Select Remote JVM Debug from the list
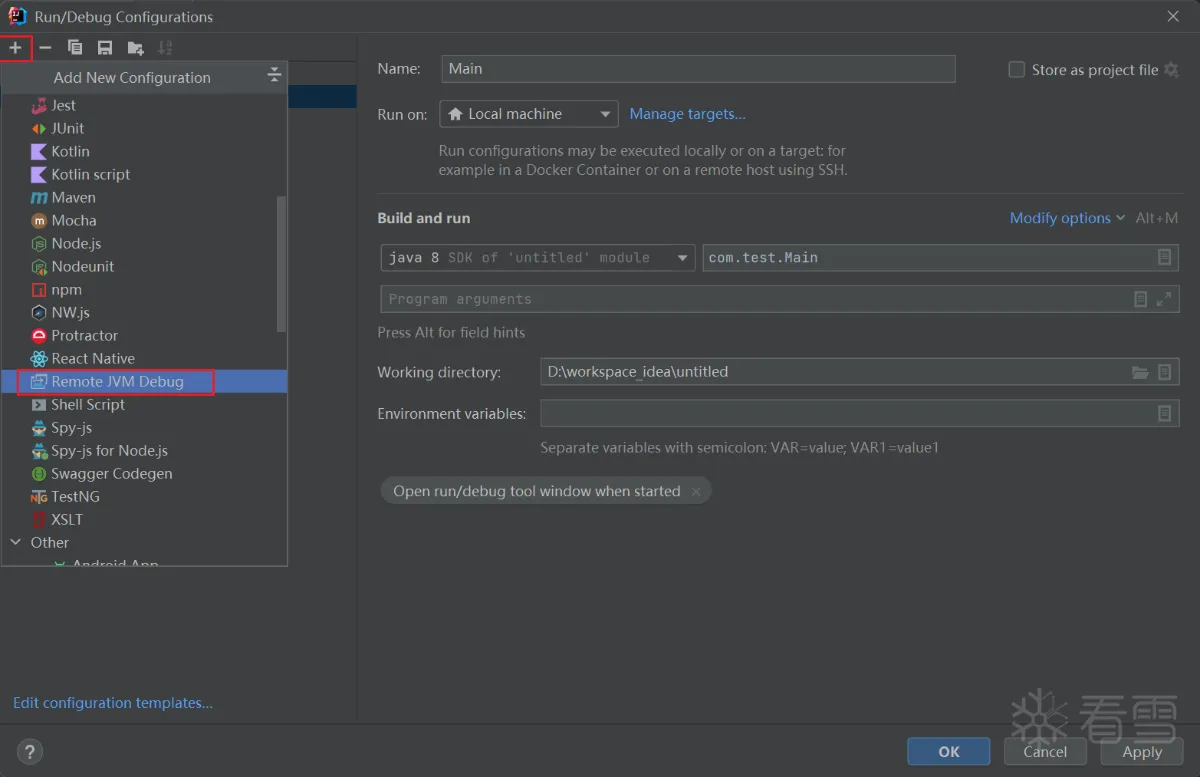The width and height of the screenshot is (1200, 777). pyautogui.click(x=117, y=381)
